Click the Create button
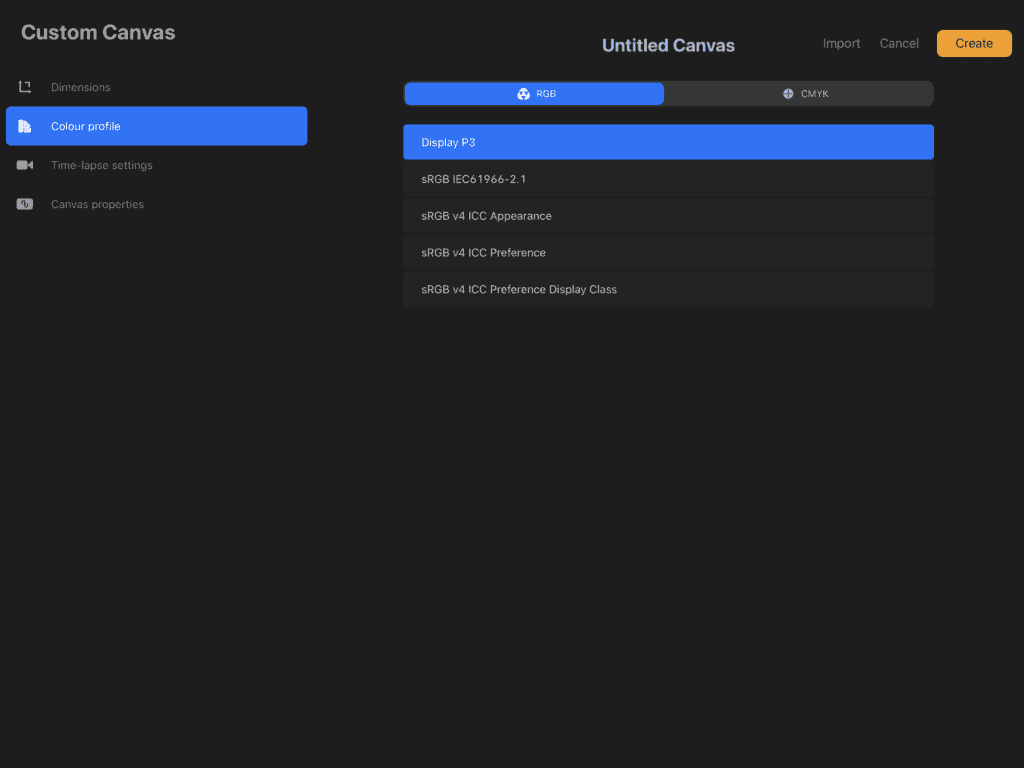Image resolution: width=1024 pixels, height=768 pixels. coord(973,43)
